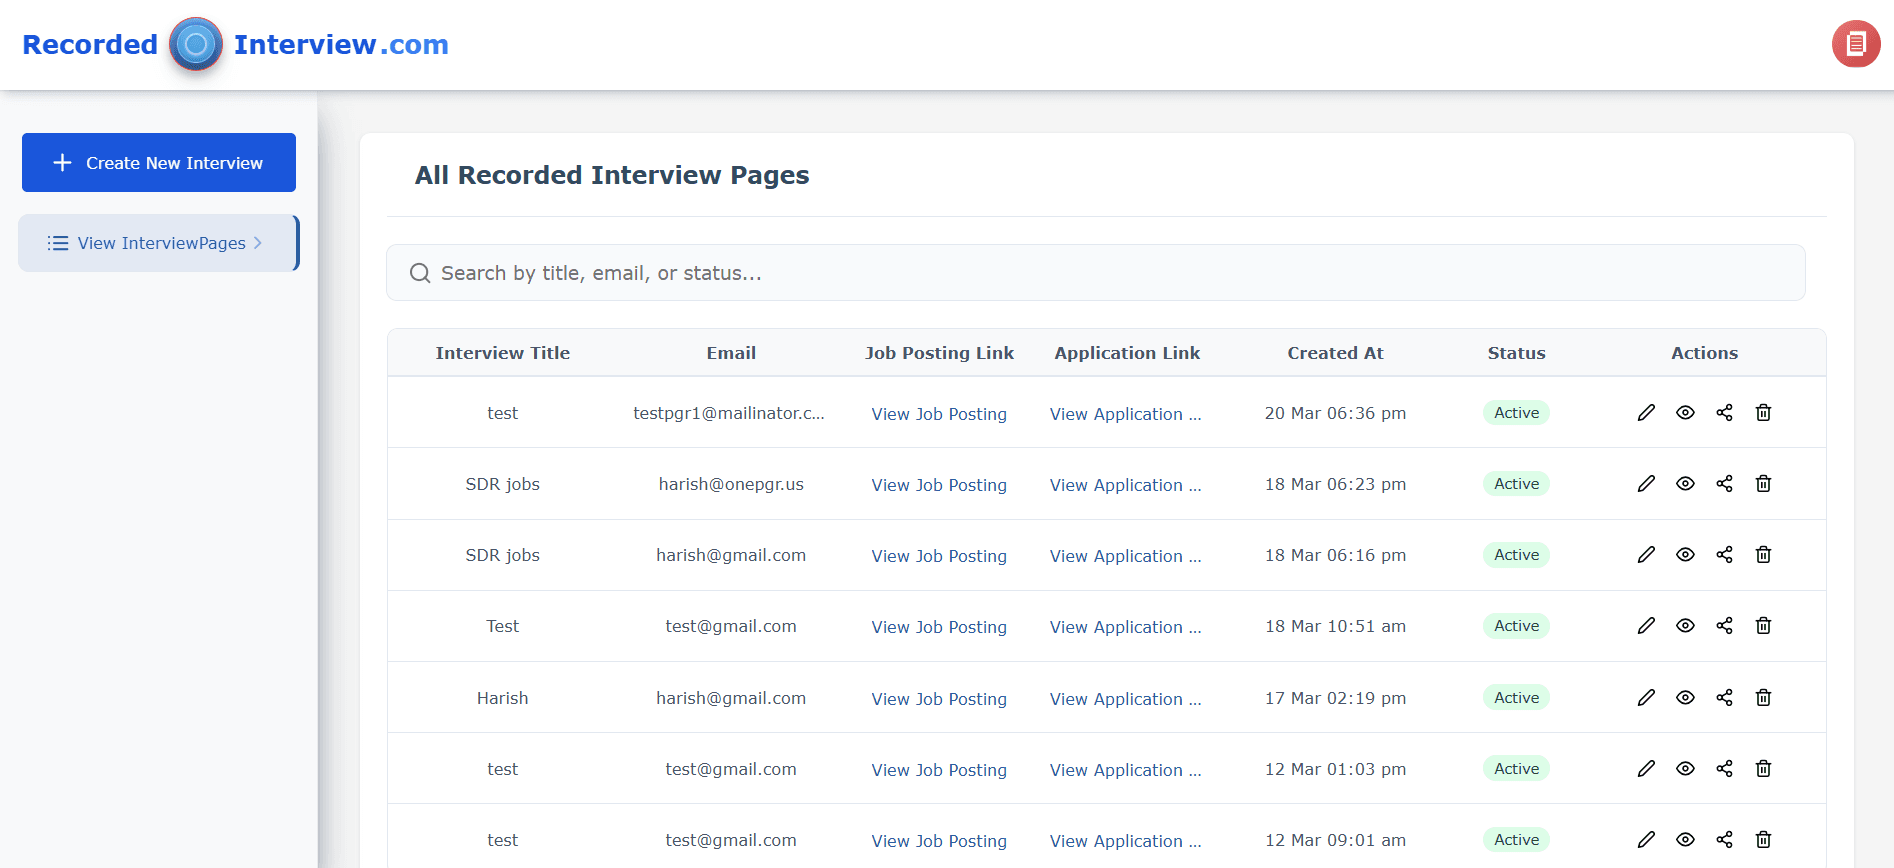Delete the Harish interview
Screen dimensions: 1894x868
[1763, 698]
